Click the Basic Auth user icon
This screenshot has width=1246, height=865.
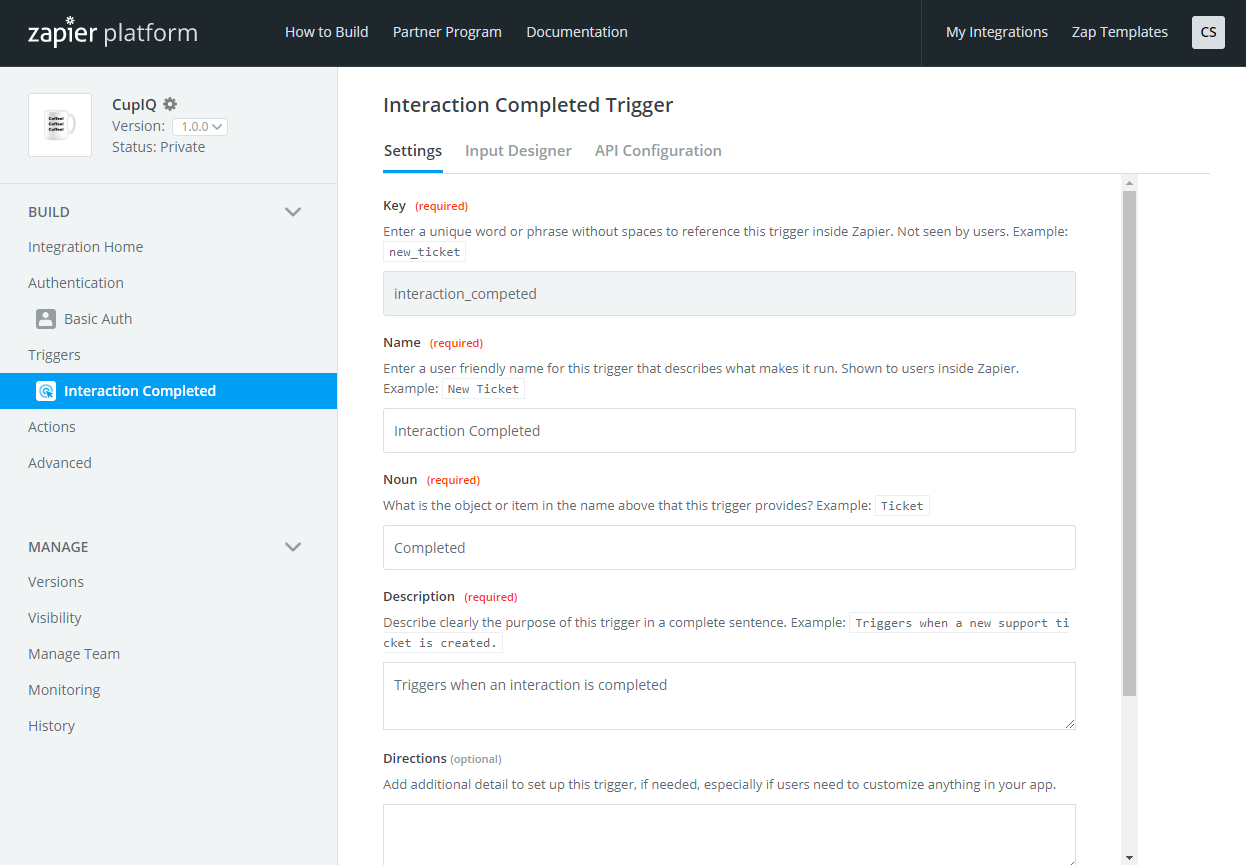[x=46, y=319]
